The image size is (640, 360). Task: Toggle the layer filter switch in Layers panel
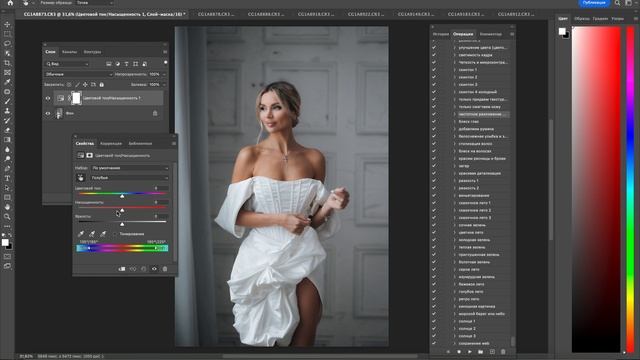[165, 63]
